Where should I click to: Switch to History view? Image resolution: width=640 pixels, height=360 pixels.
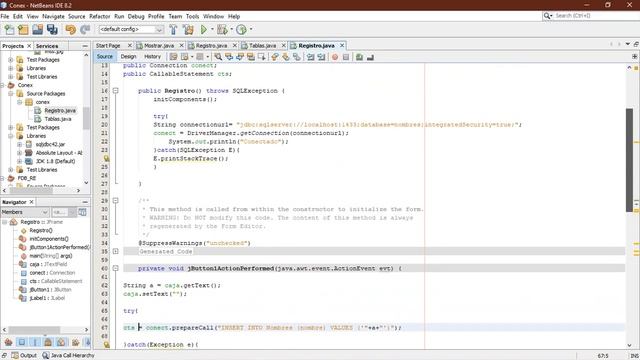point(152,57)
